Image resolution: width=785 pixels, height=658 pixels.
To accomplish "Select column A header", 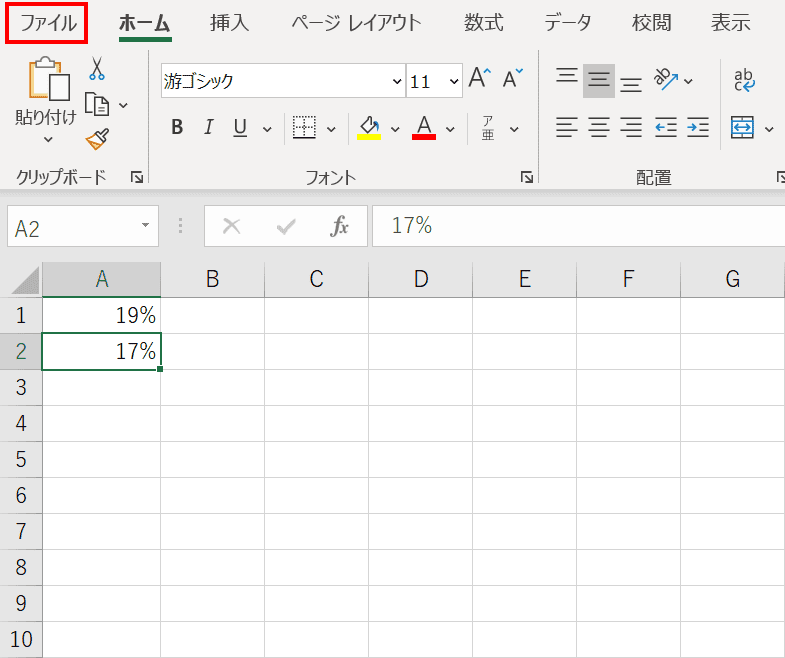I will [x=102, y=279].
